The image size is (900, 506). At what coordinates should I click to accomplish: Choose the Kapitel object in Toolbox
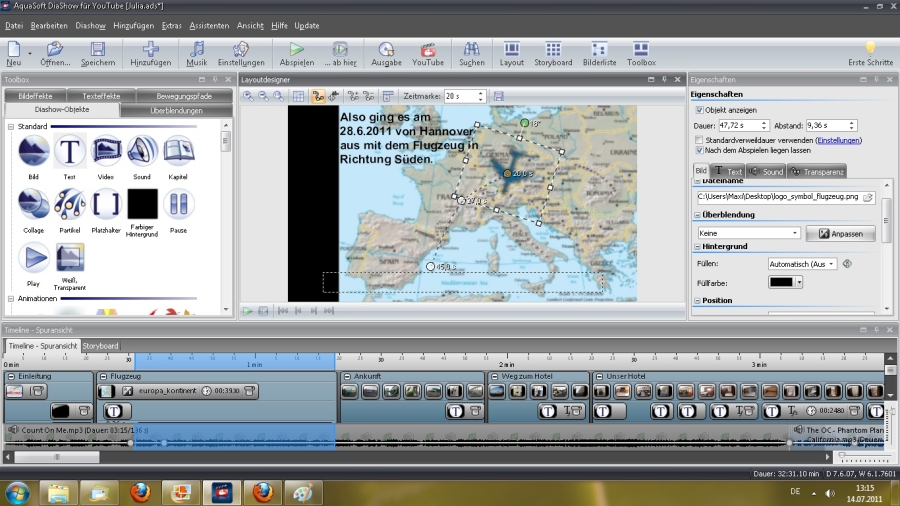178,151
